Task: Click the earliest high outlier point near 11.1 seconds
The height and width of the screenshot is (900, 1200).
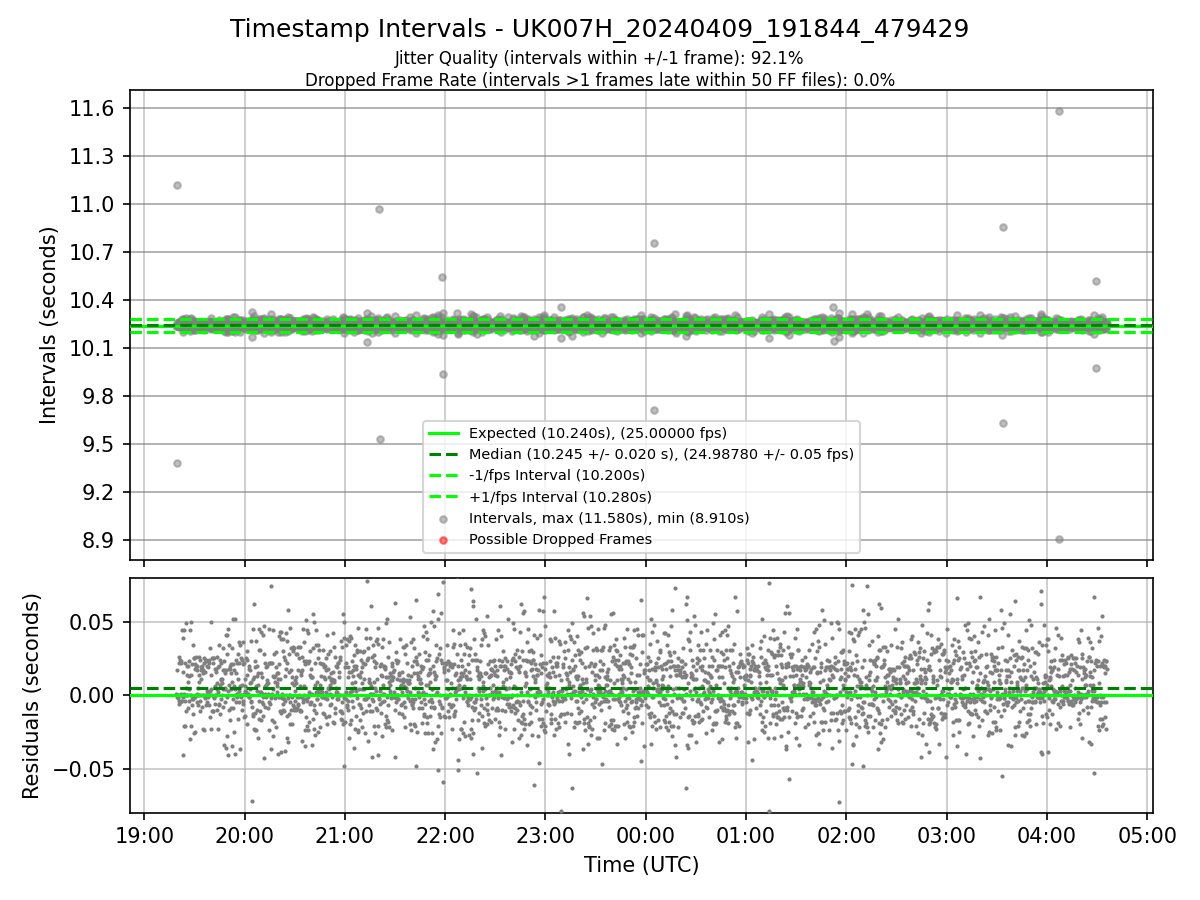Action: pos(177,185)
